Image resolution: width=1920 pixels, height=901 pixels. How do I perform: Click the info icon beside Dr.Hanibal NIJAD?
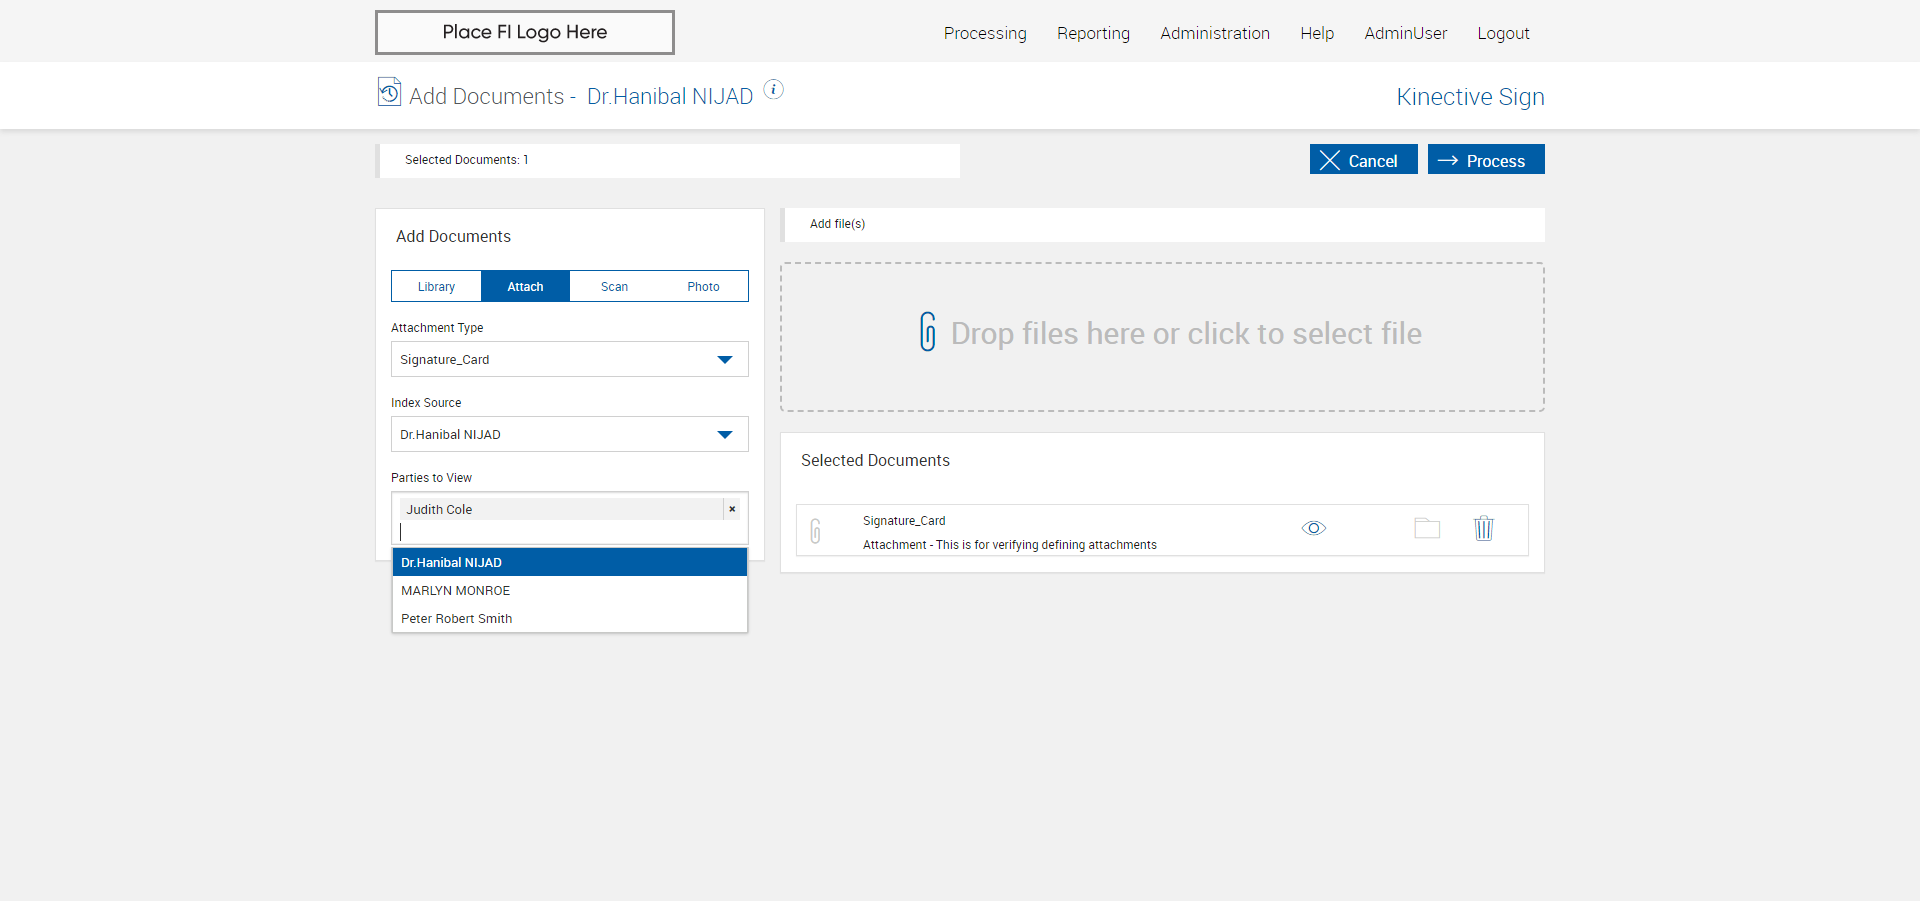pos(773,90)
